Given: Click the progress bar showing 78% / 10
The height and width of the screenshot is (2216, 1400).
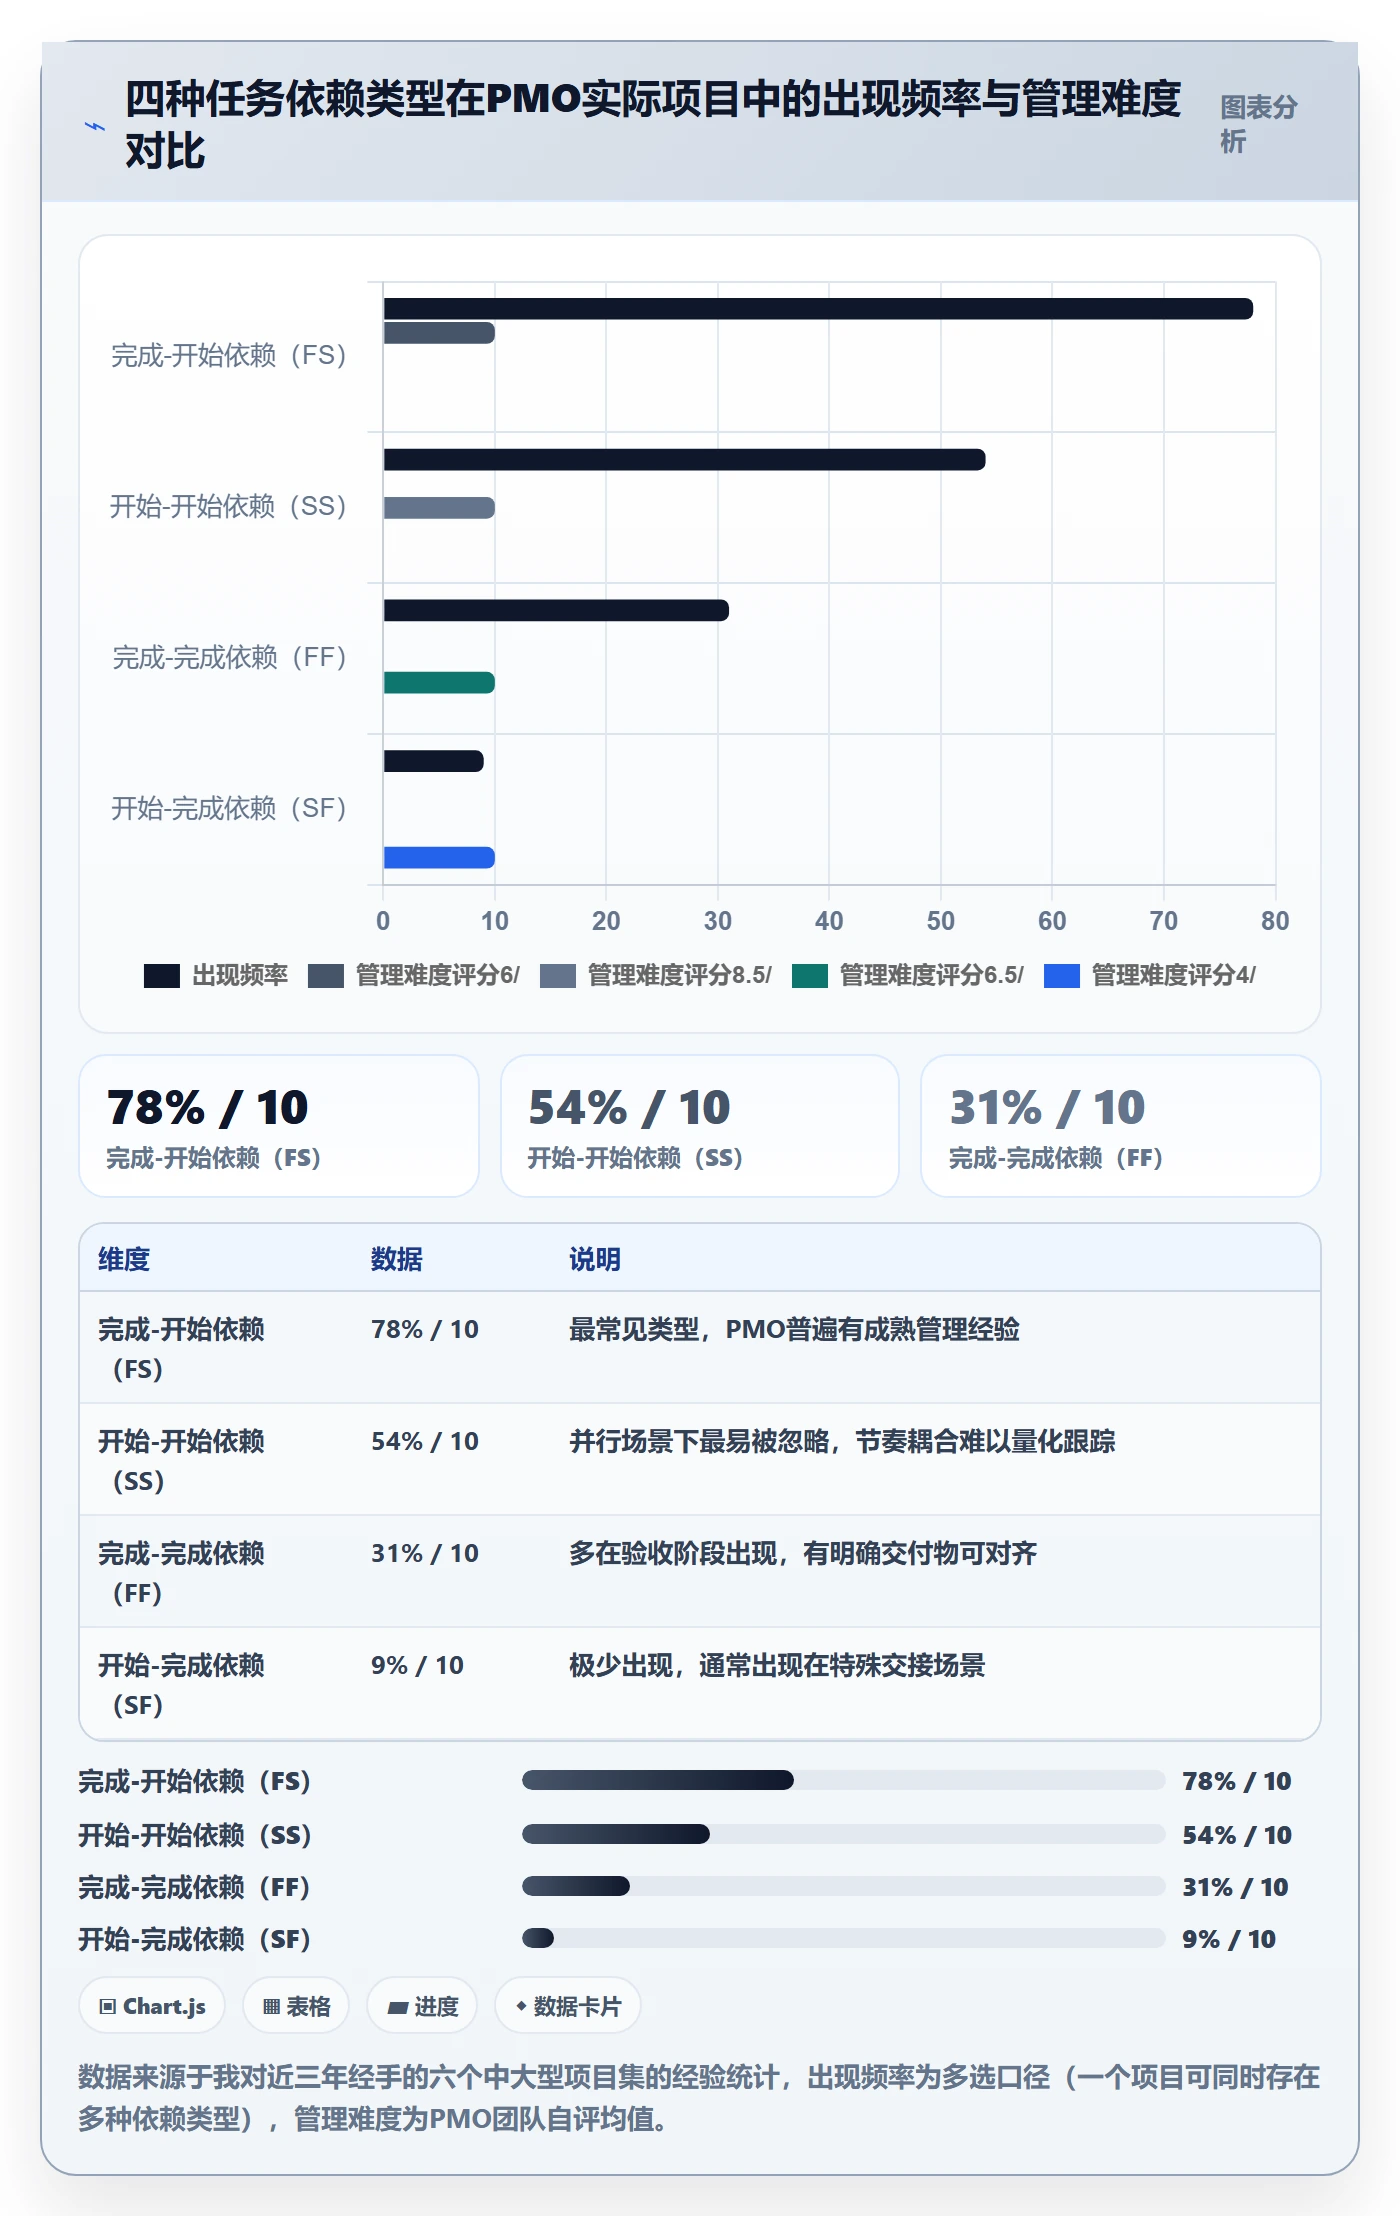Looking at the screenshot, I should click(843, 1780).
